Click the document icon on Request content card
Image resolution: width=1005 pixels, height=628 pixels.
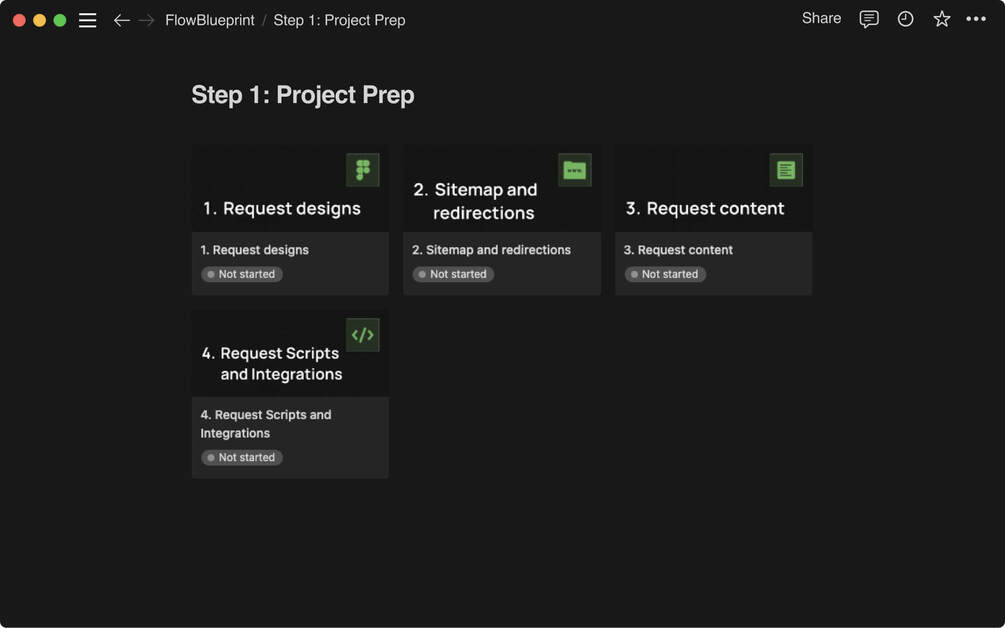(786, 170)
